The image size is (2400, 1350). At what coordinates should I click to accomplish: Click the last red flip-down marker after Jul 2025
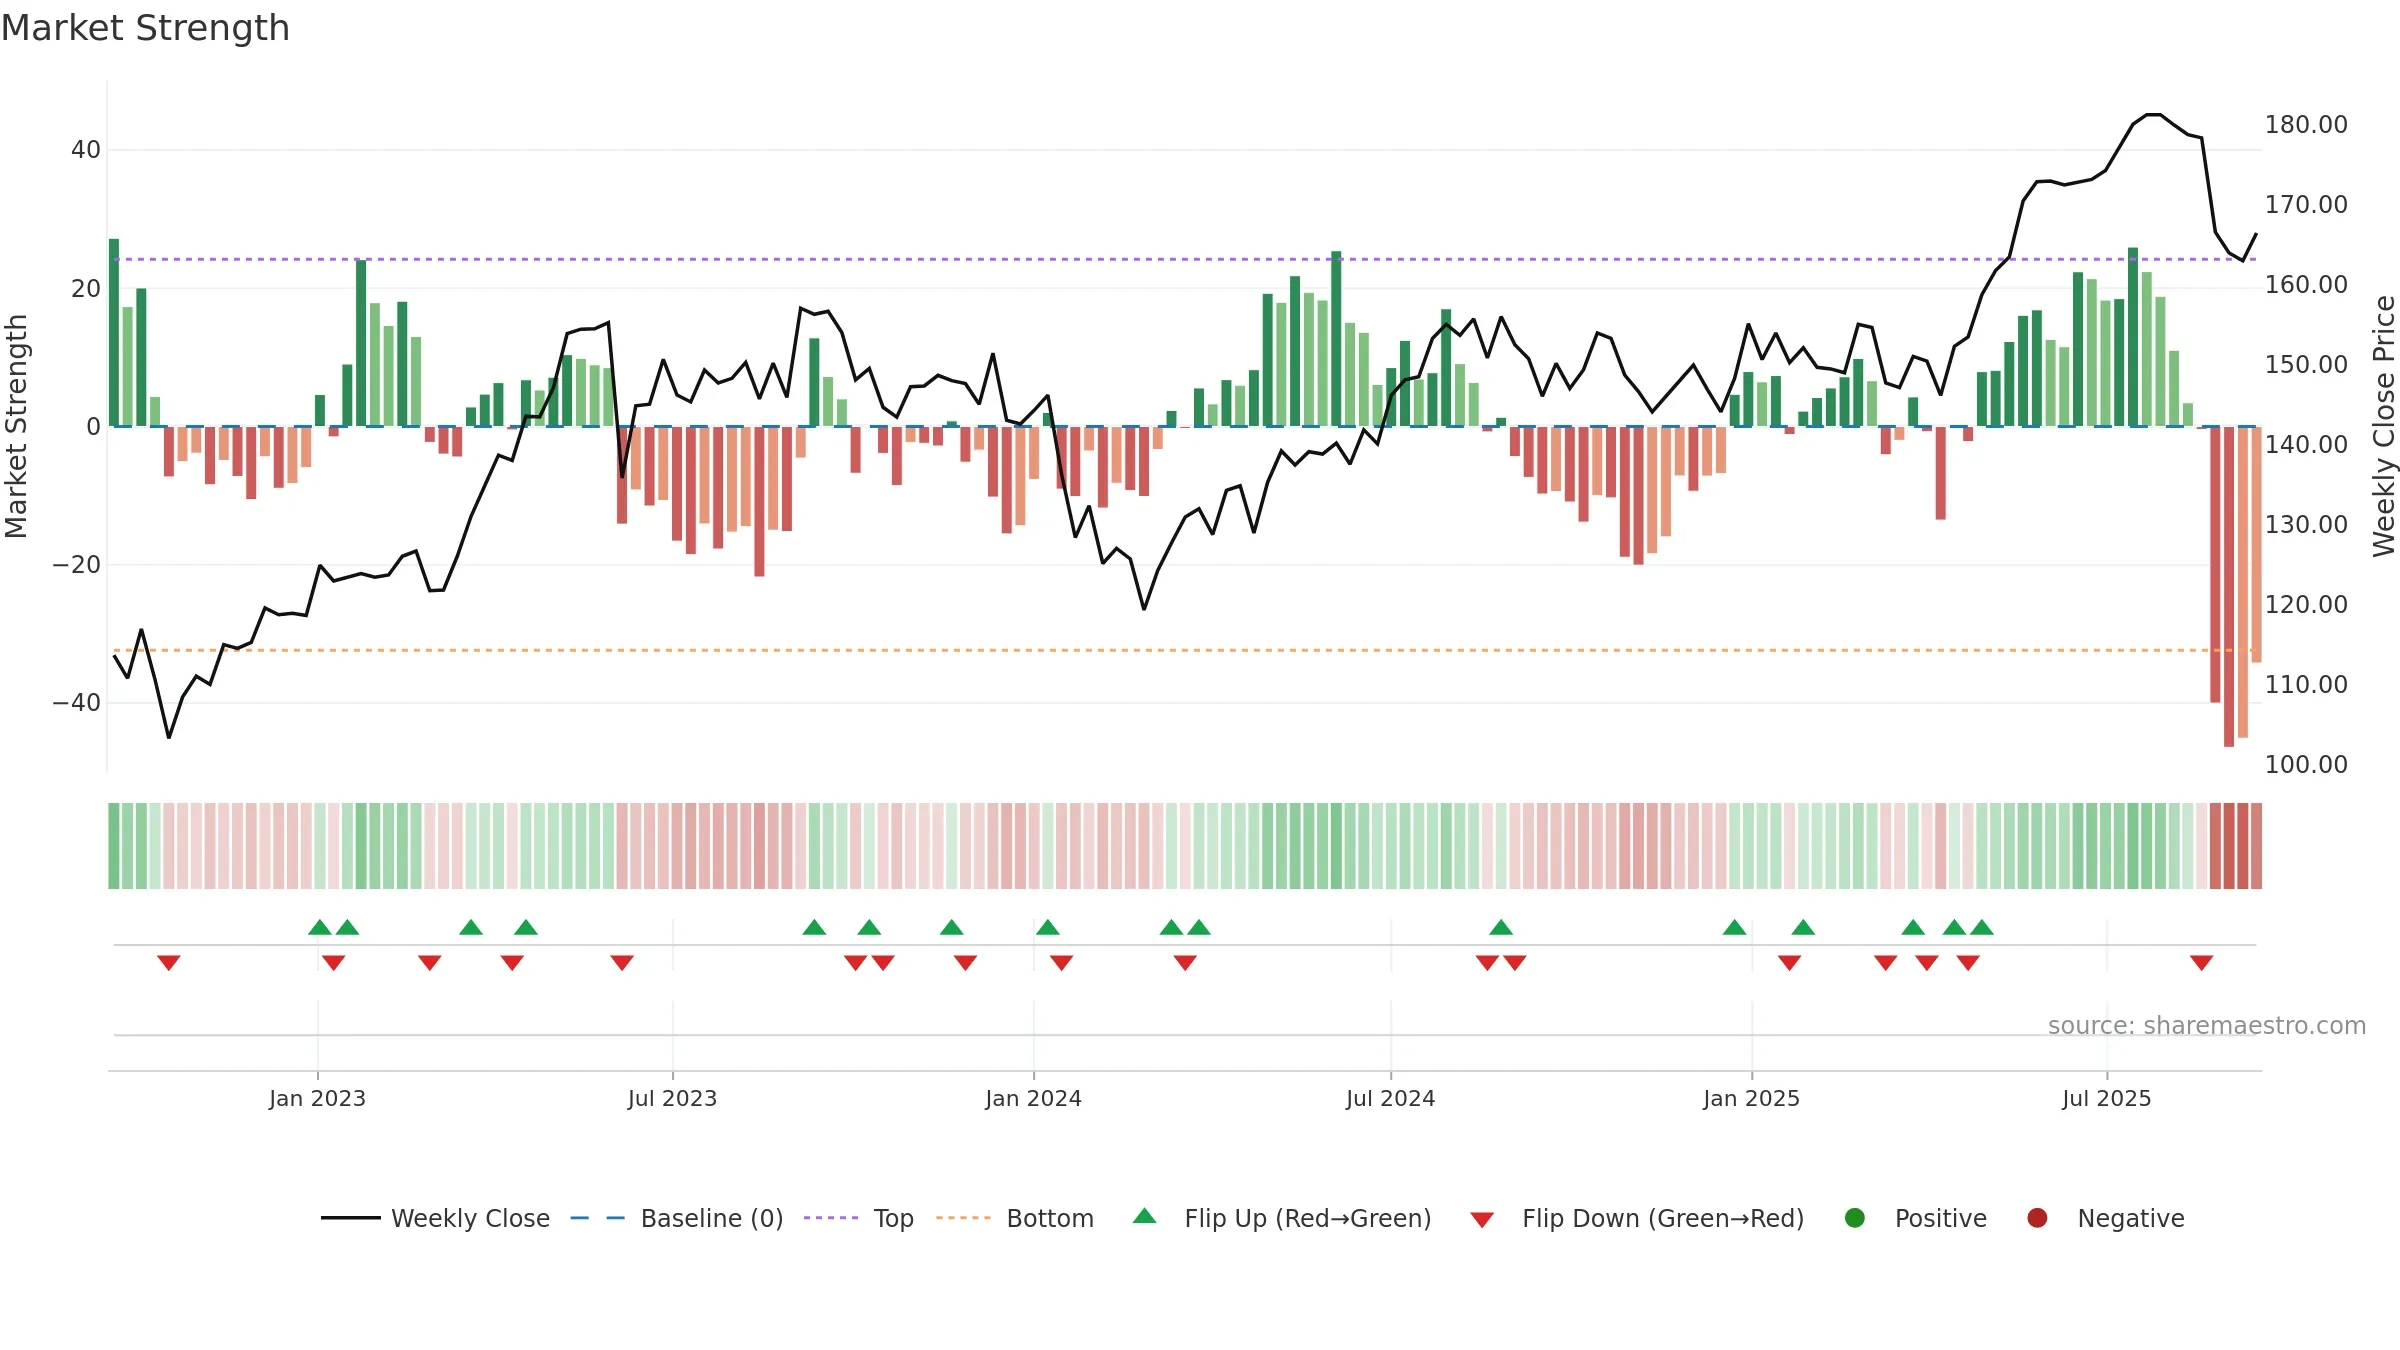click(2201, 962)
